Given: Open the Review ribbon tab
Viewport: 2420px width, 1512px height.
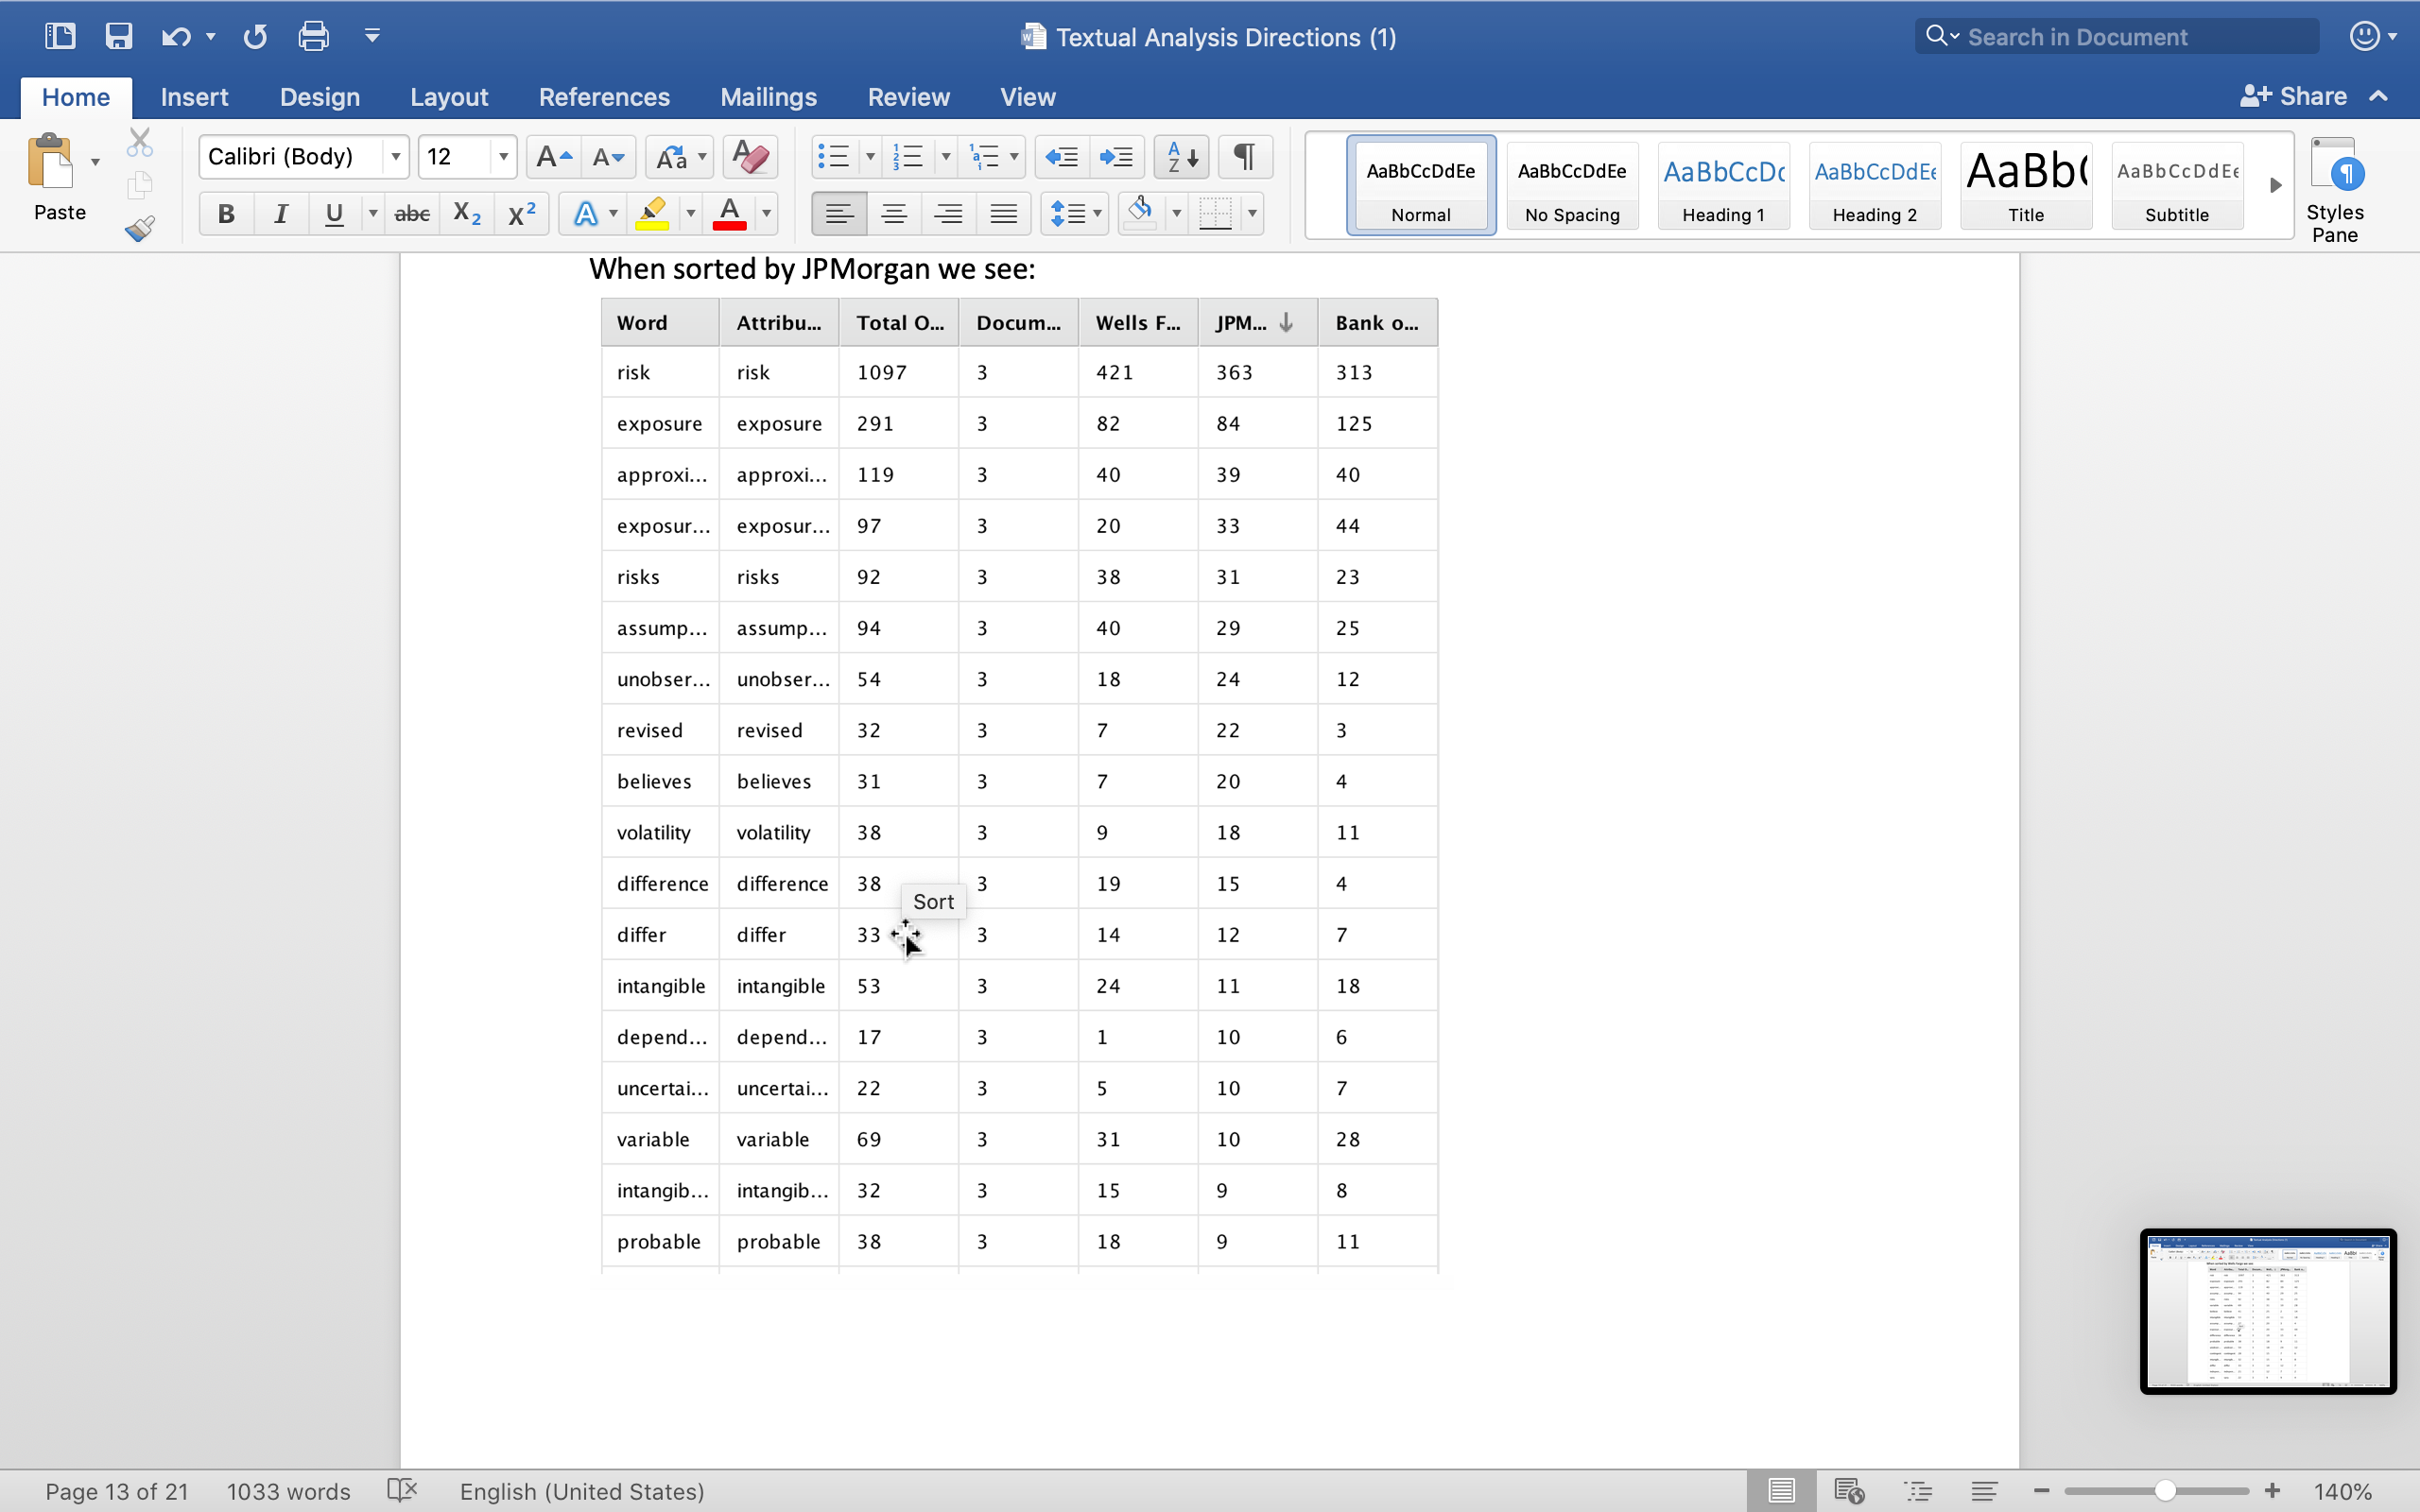Looking at the screenshot, I should coord(907,97).
